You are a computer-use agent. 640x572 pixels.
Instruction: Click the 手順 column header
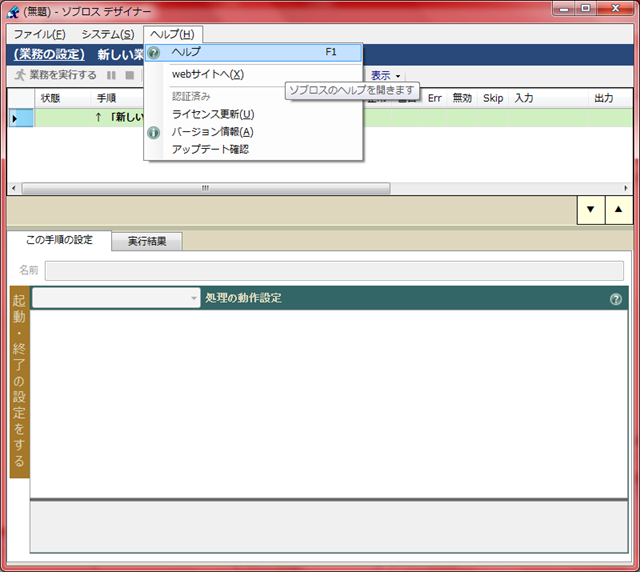(x=117, y=98)
